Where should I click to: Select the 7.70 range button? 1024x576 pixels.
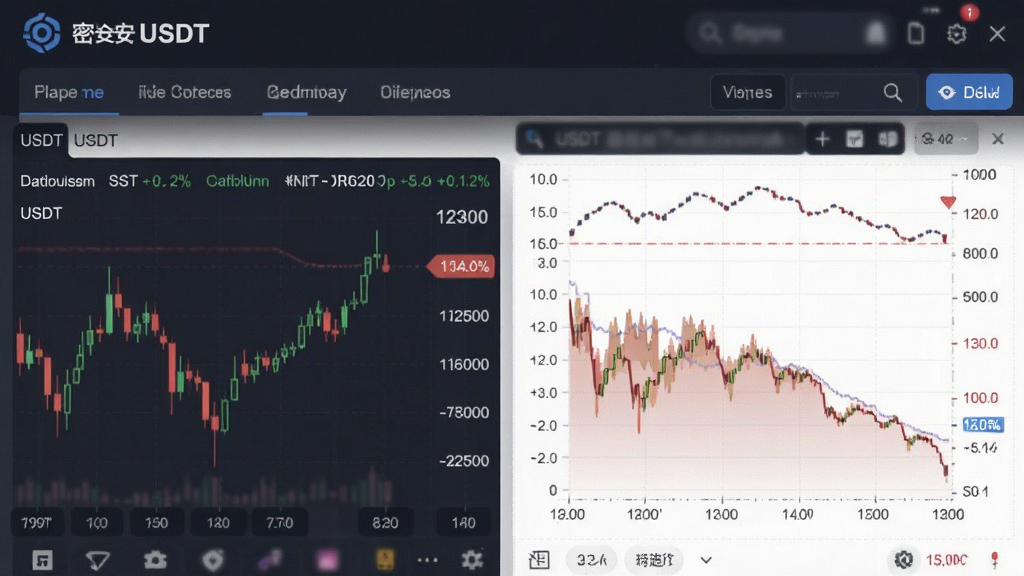point(280,522)
